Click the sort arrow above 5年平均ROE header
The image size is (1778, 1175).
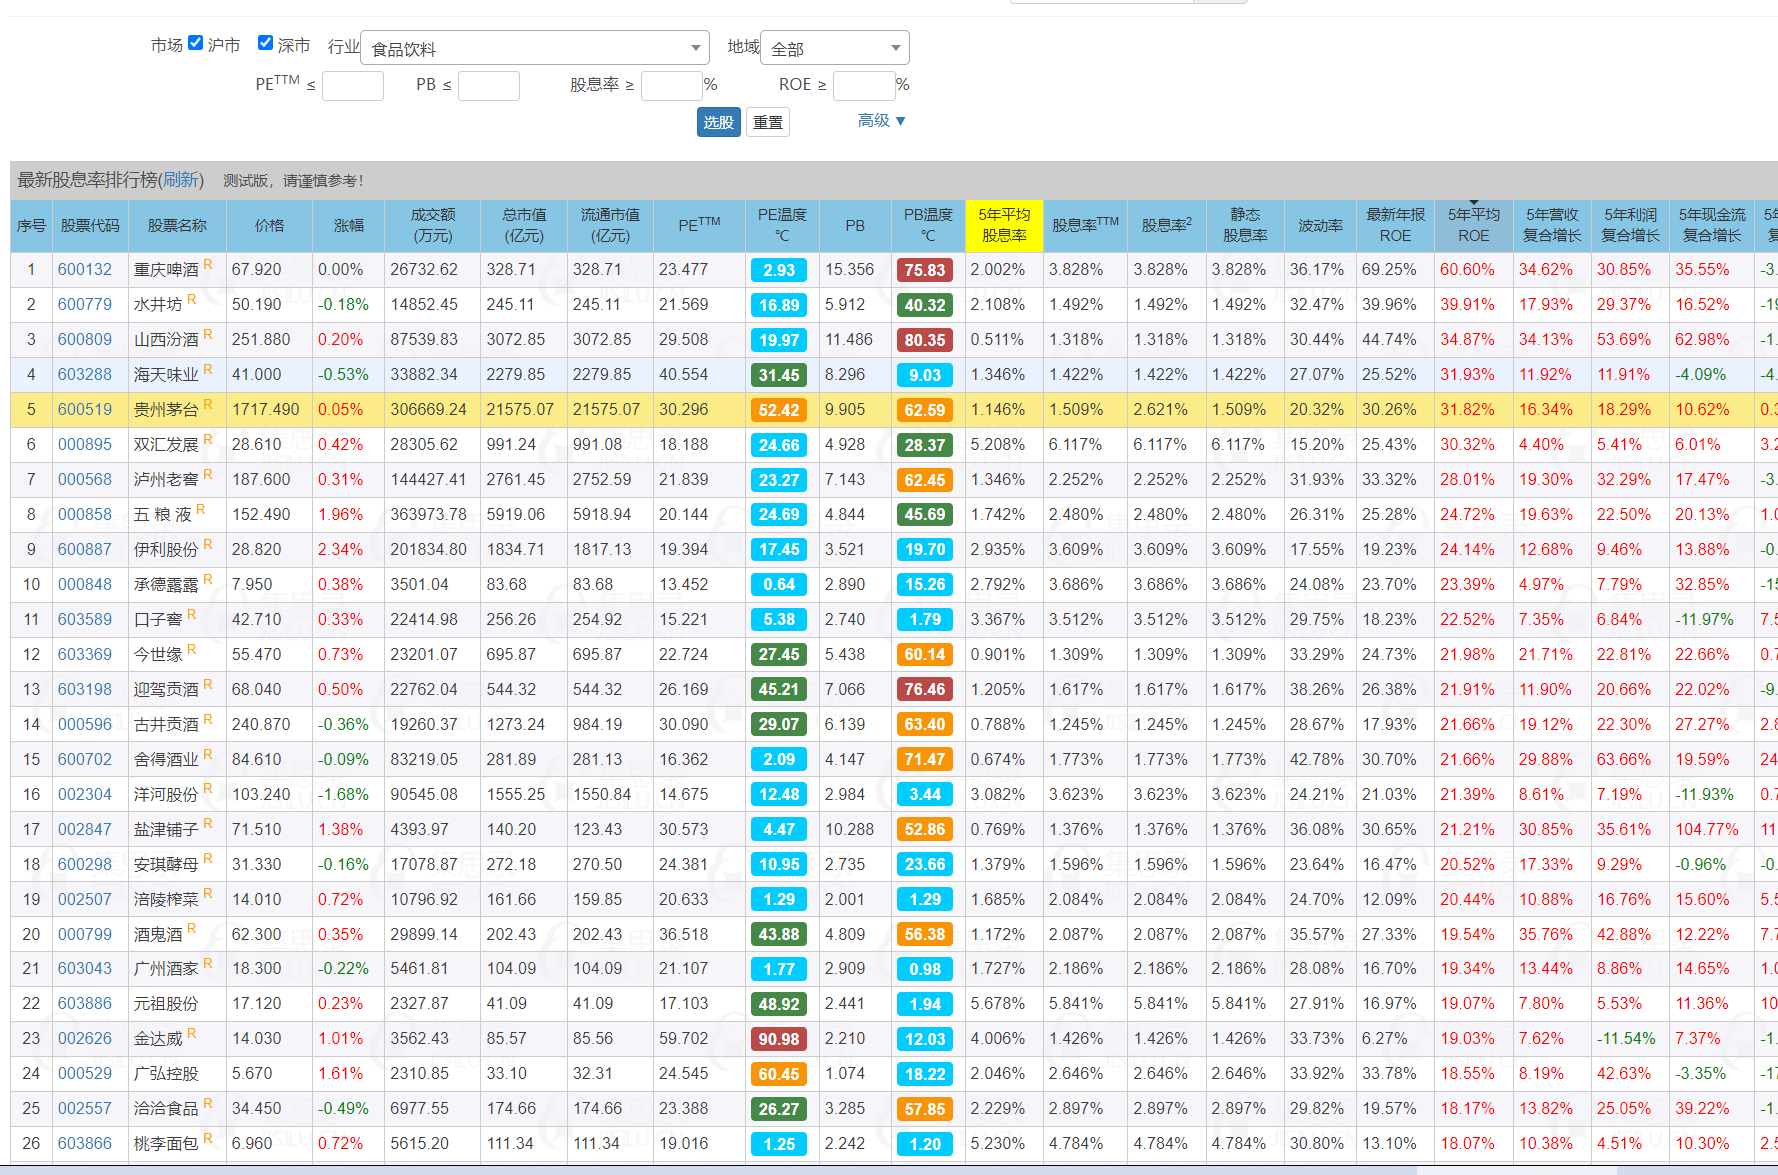[1473, 203]
